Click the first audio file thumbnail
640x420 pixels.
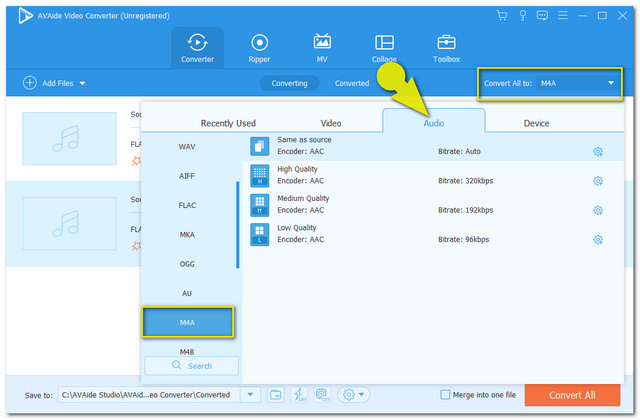coord(69,139)
